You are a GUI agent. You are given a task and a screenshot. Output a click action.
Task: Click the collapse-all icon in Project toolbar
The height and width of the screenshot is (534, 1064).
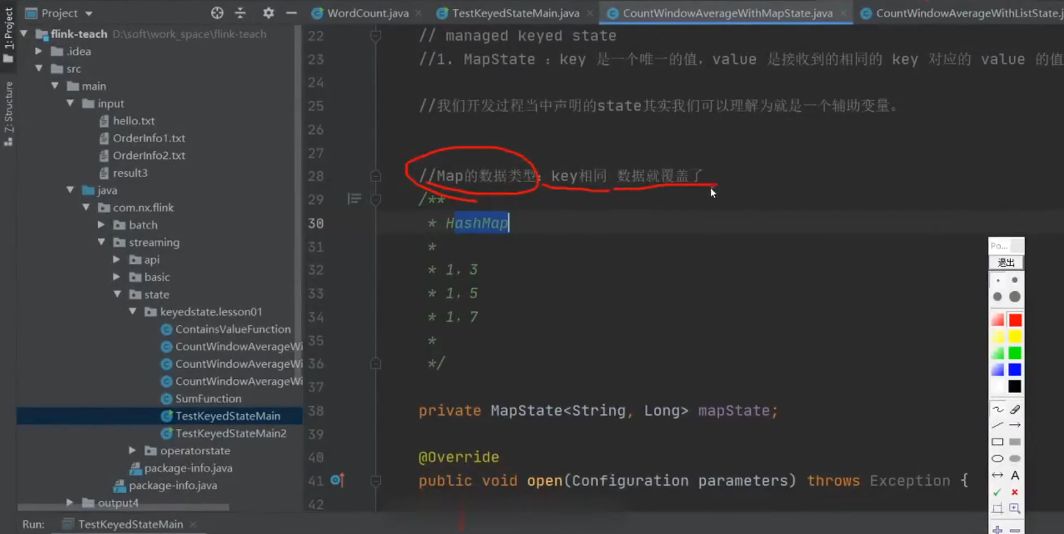click(240, 13)
